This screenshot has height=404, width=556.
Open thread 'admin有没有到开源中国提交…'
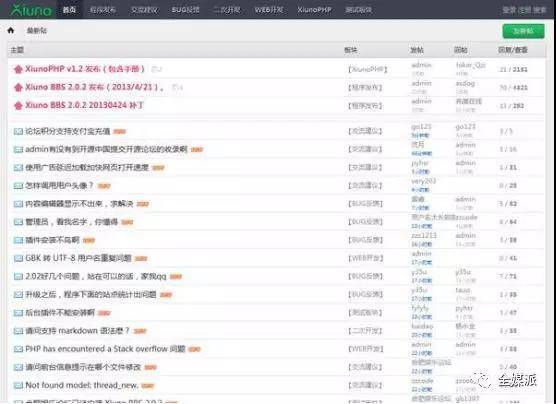click(106, 149)
